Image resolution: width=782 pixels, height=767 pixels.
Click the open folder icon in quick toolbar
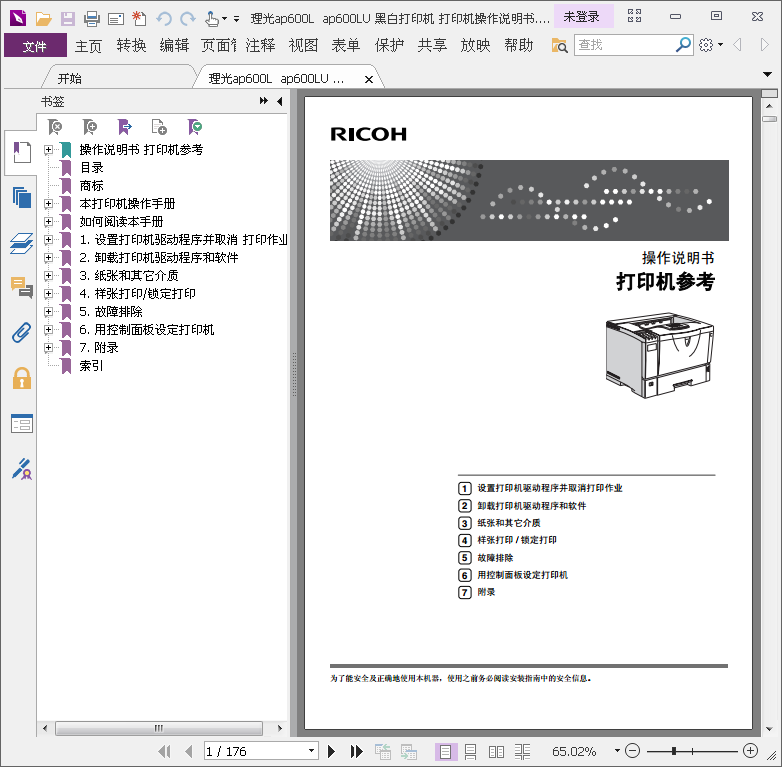[43, 19]
